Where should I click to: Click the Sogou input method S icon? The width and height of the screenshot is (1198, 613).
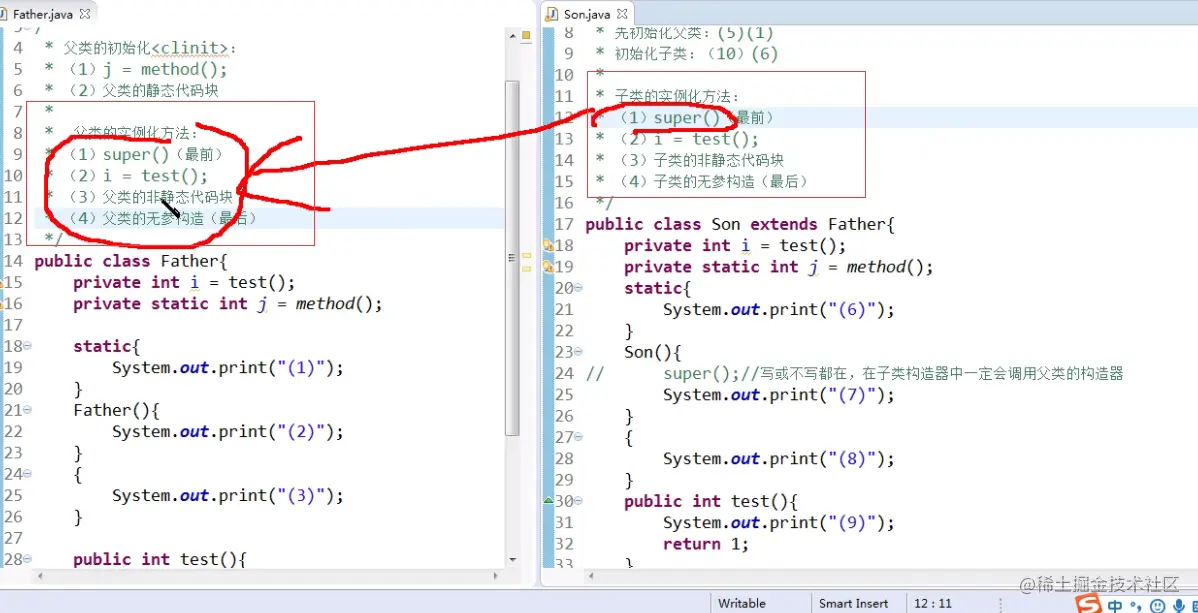(1088, 604)
